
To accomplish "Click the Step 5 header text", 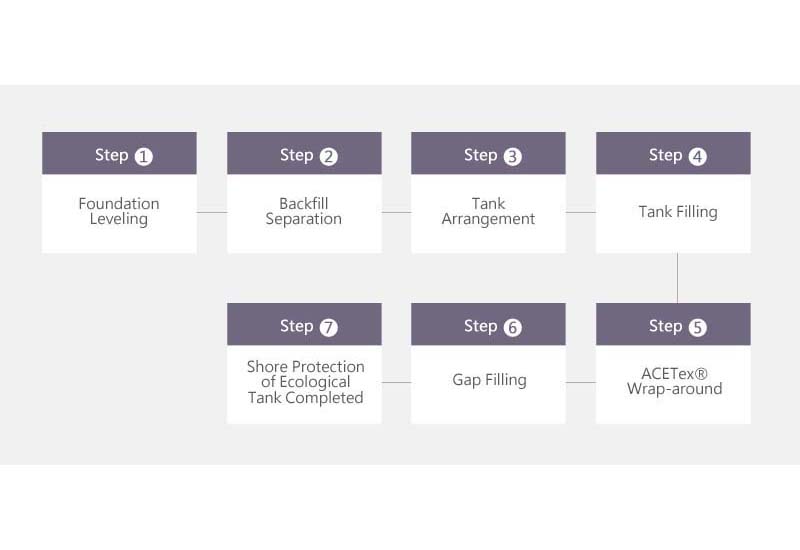I will pos(678,326).
